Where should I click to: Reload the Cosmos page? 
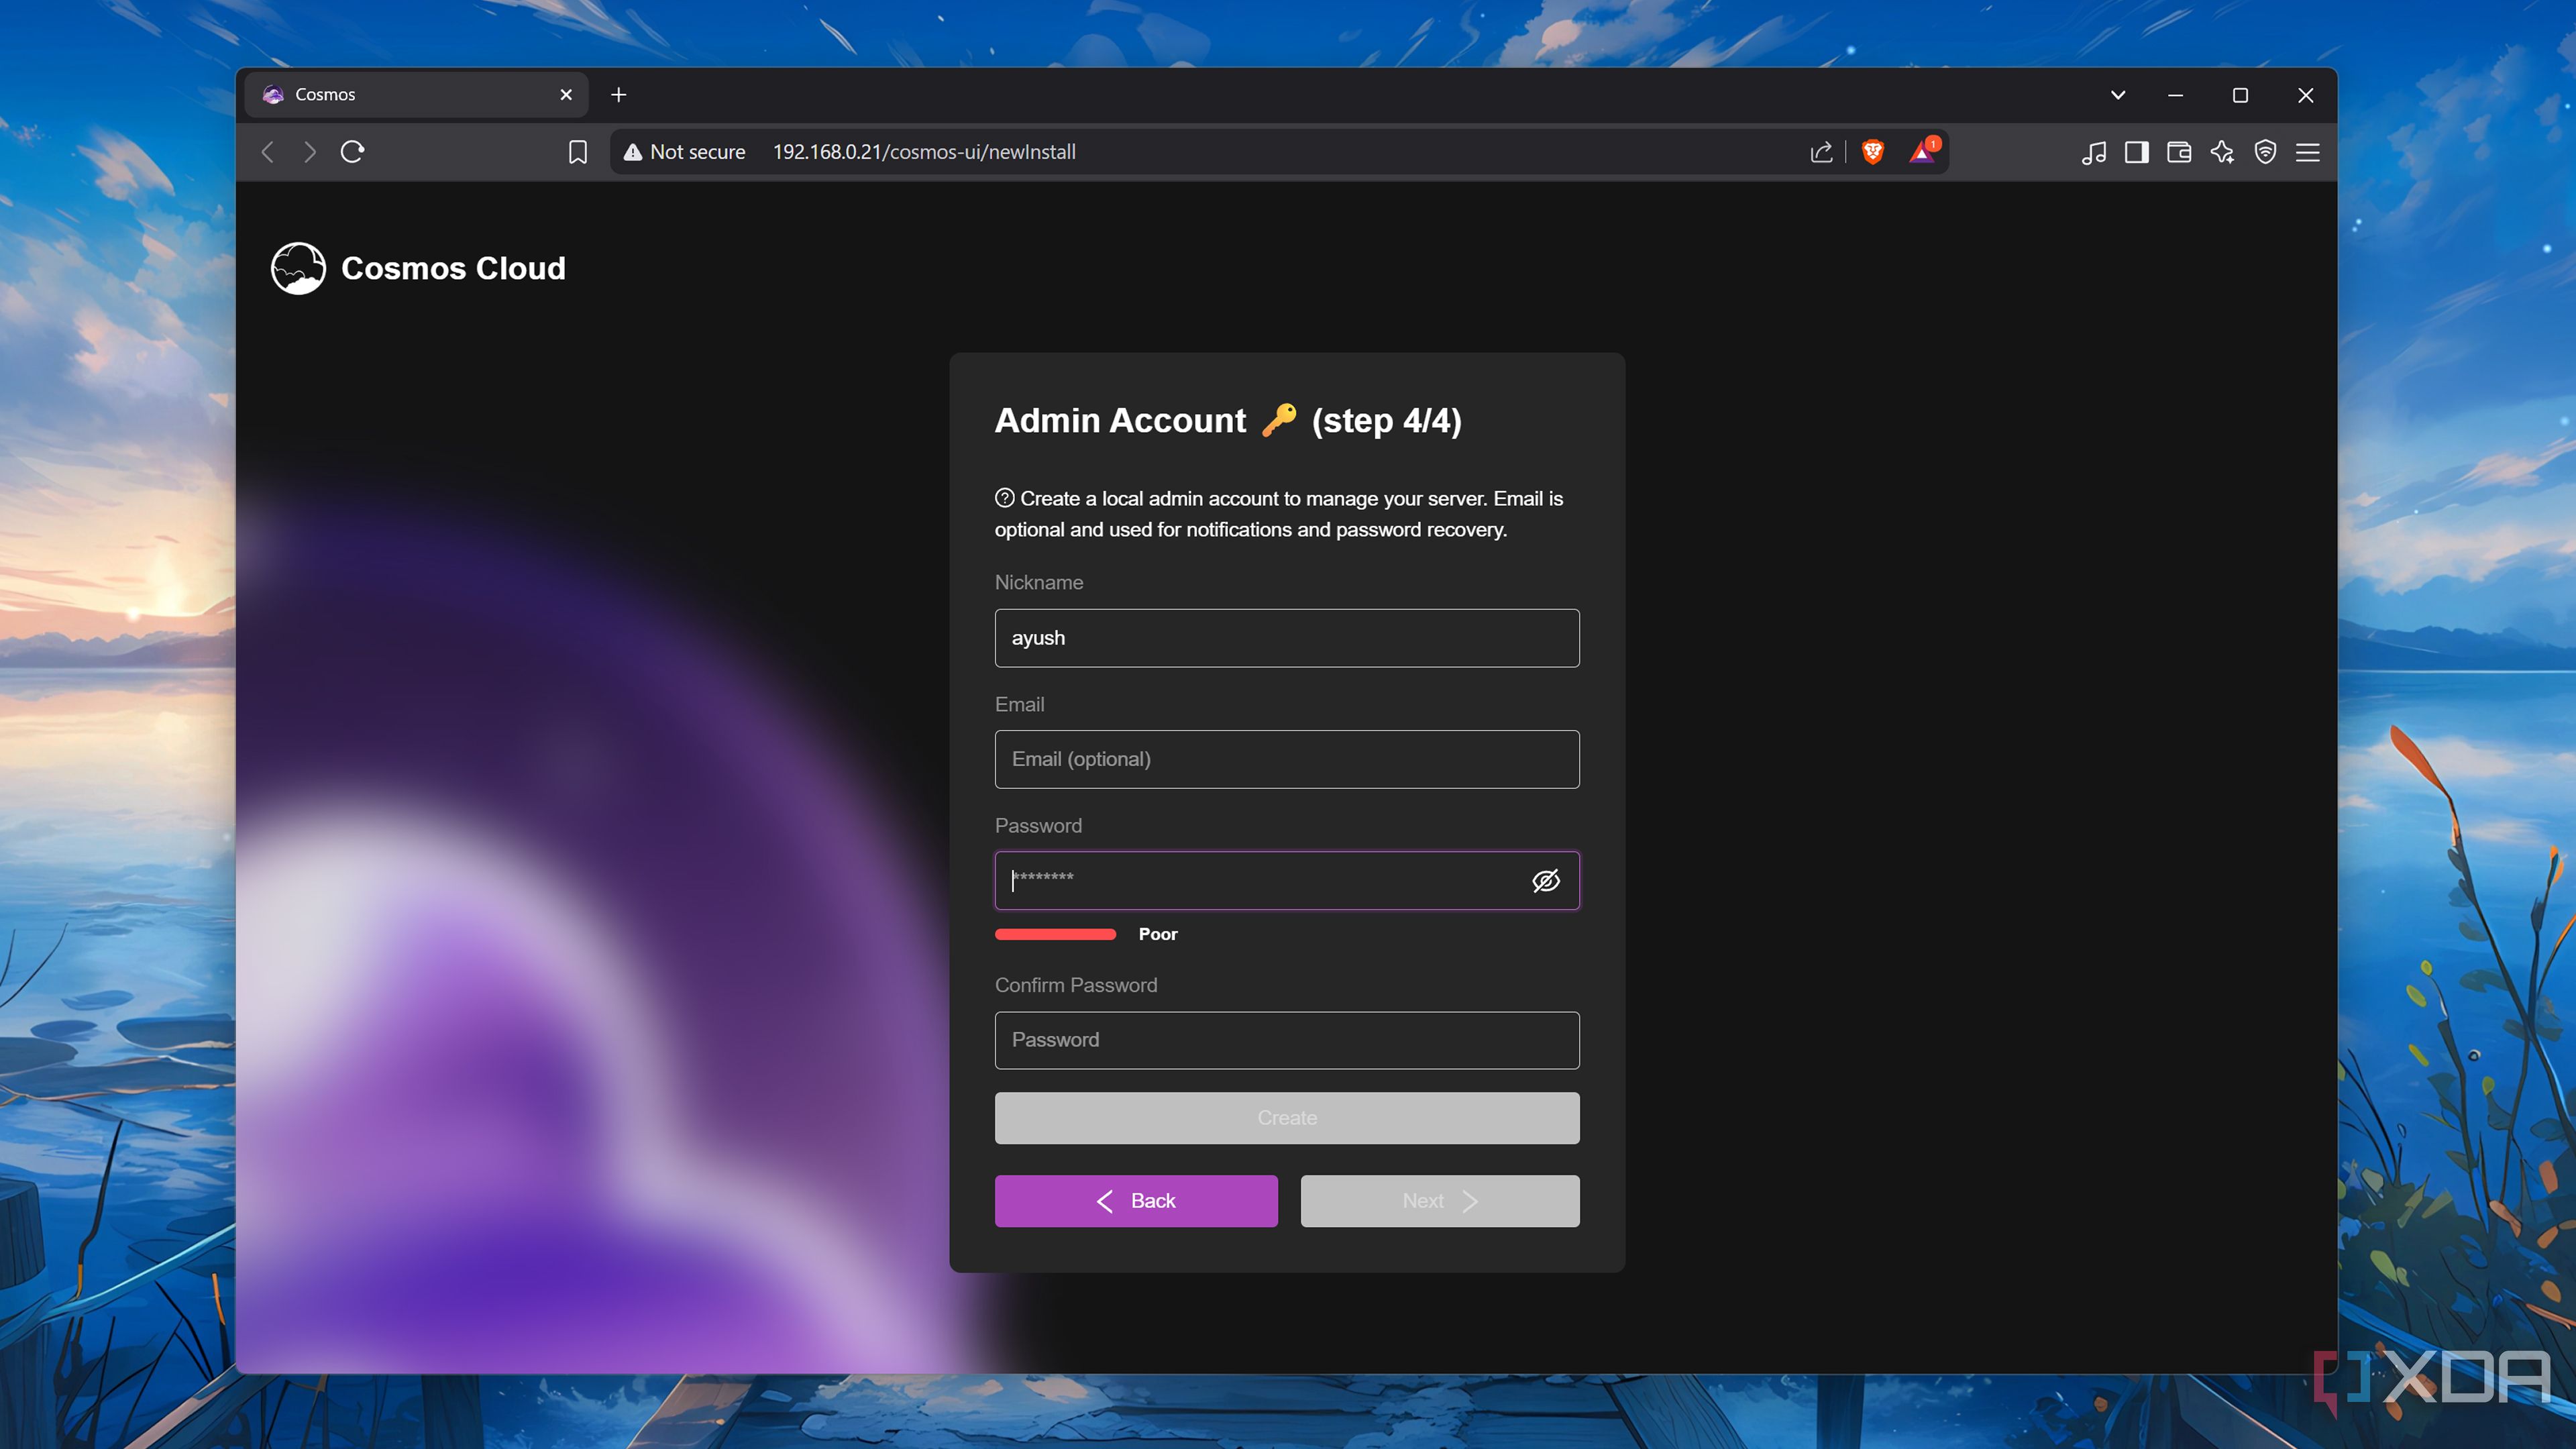(353, 152)
